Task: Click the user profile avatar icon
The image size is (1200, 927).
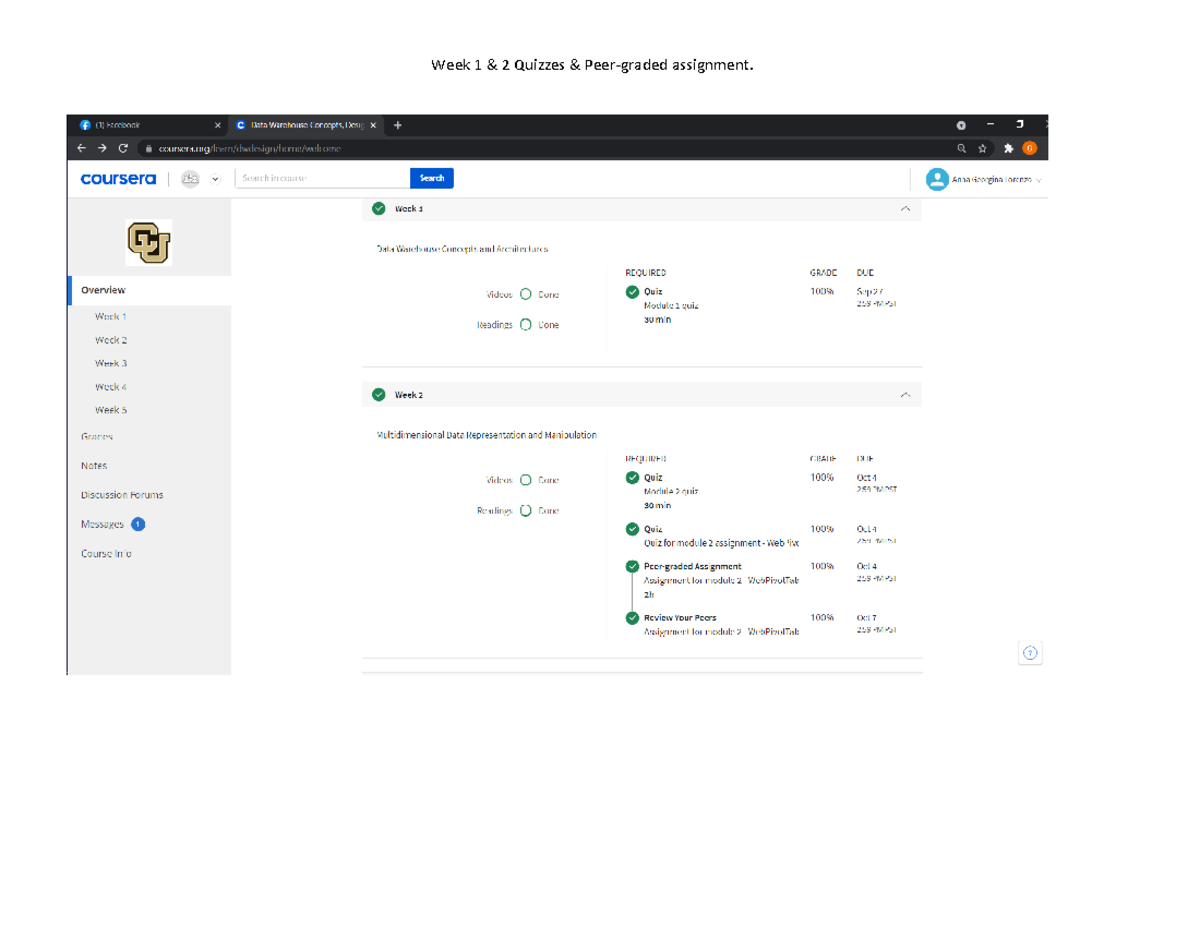Action: coord(936,179)
